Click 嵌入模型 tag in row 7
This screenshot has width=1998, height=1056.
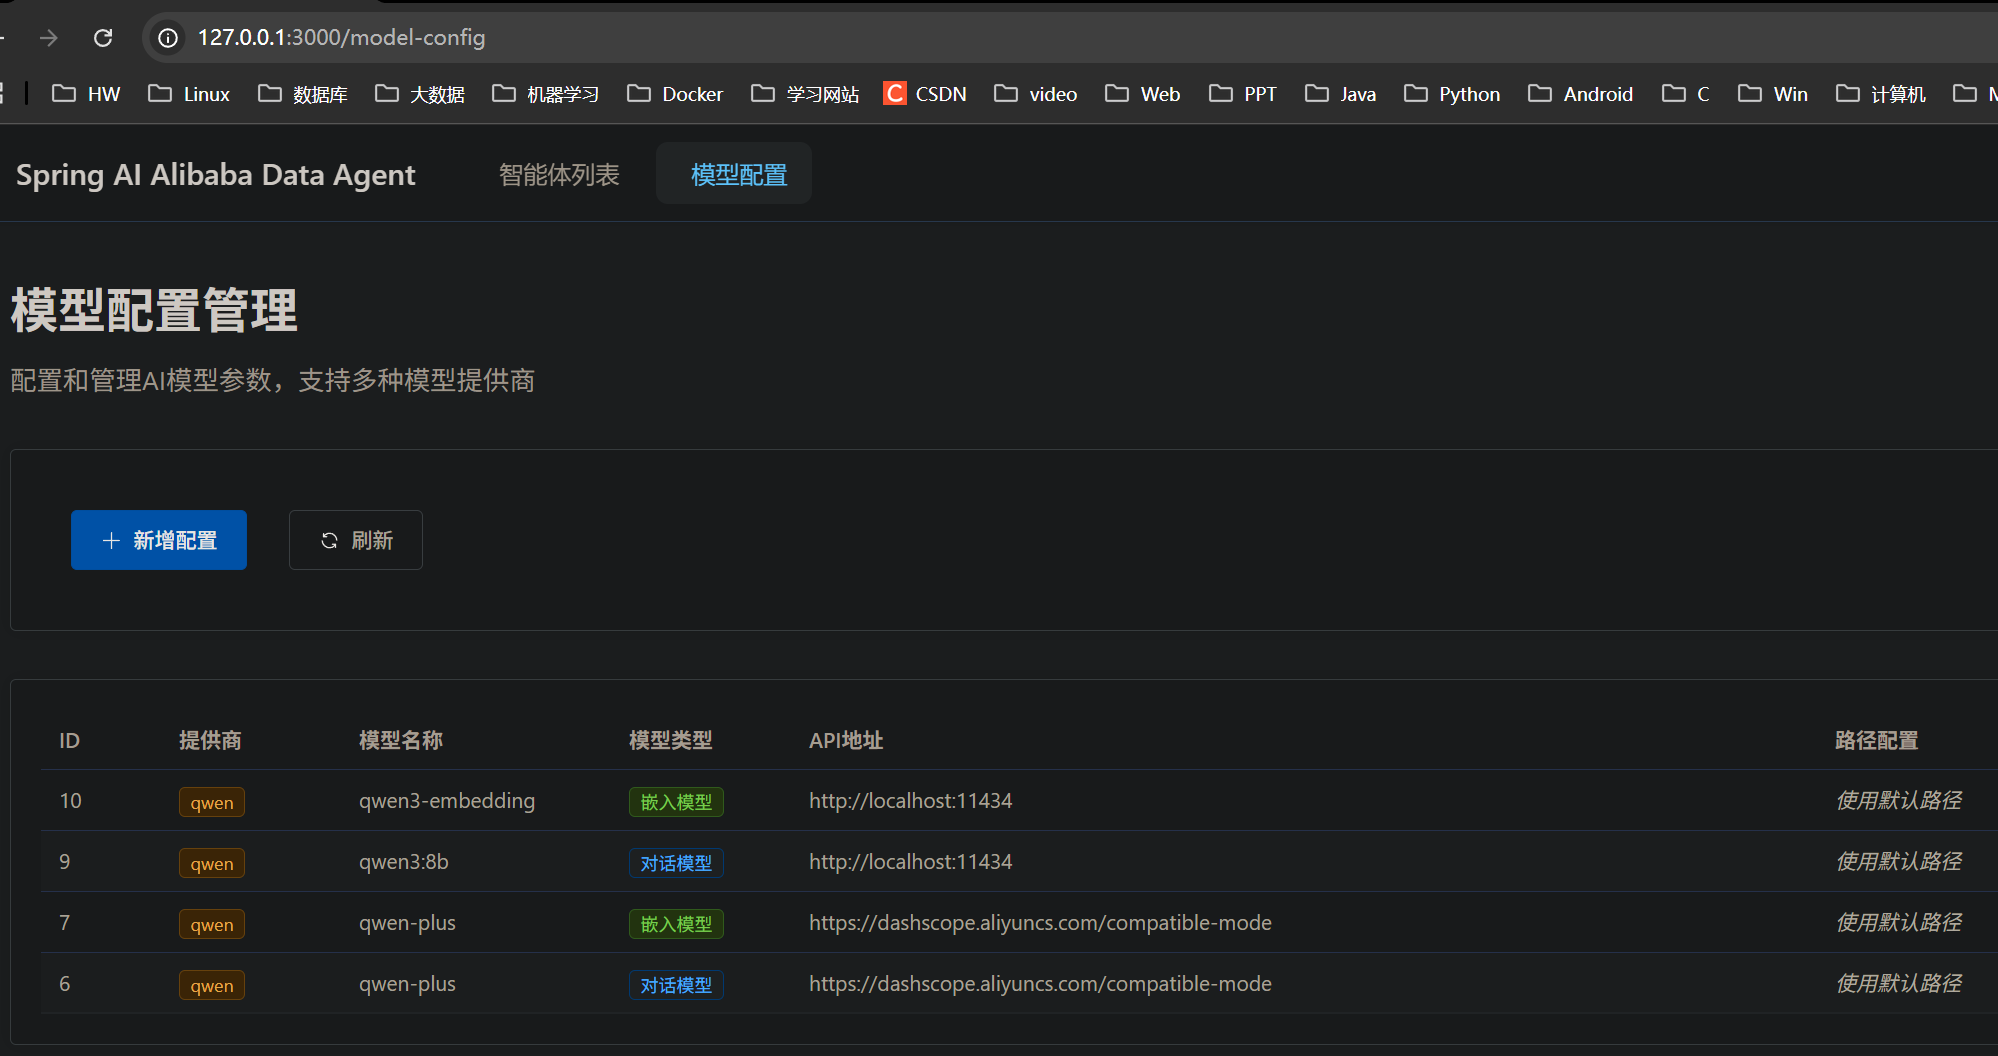coord(676,924)
